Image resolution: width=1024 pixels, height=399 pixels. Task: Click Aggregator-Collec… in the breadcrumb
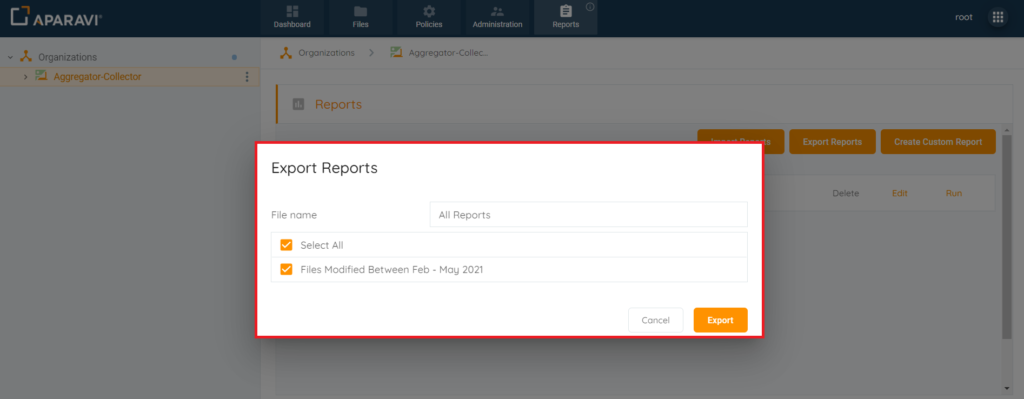tap(448, 53)
